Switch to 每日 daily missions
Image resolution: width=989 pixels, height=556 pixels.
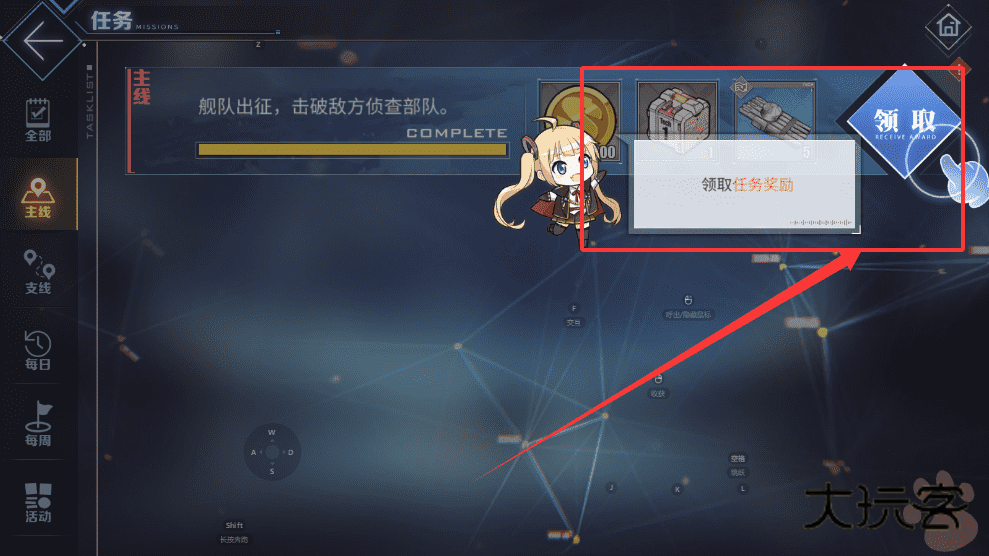38,350
